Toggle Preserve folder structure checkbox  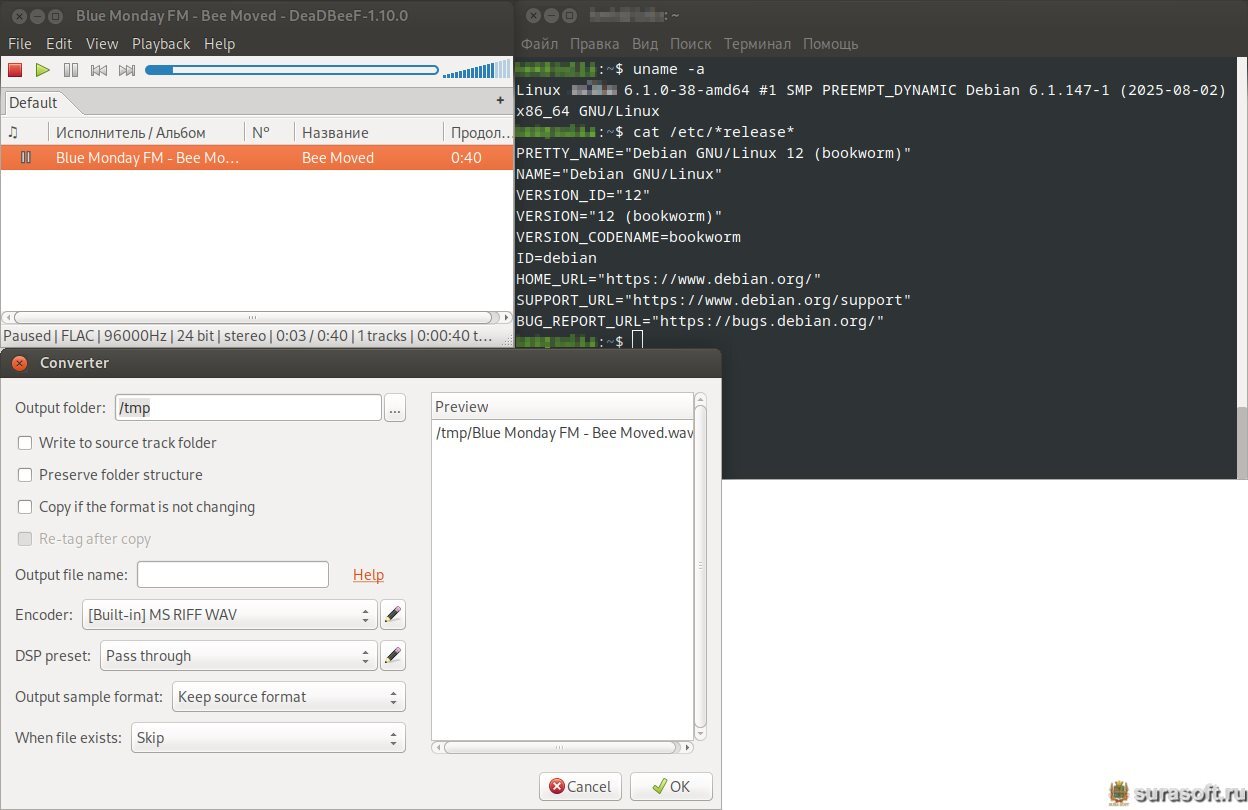tap(26, 475)
